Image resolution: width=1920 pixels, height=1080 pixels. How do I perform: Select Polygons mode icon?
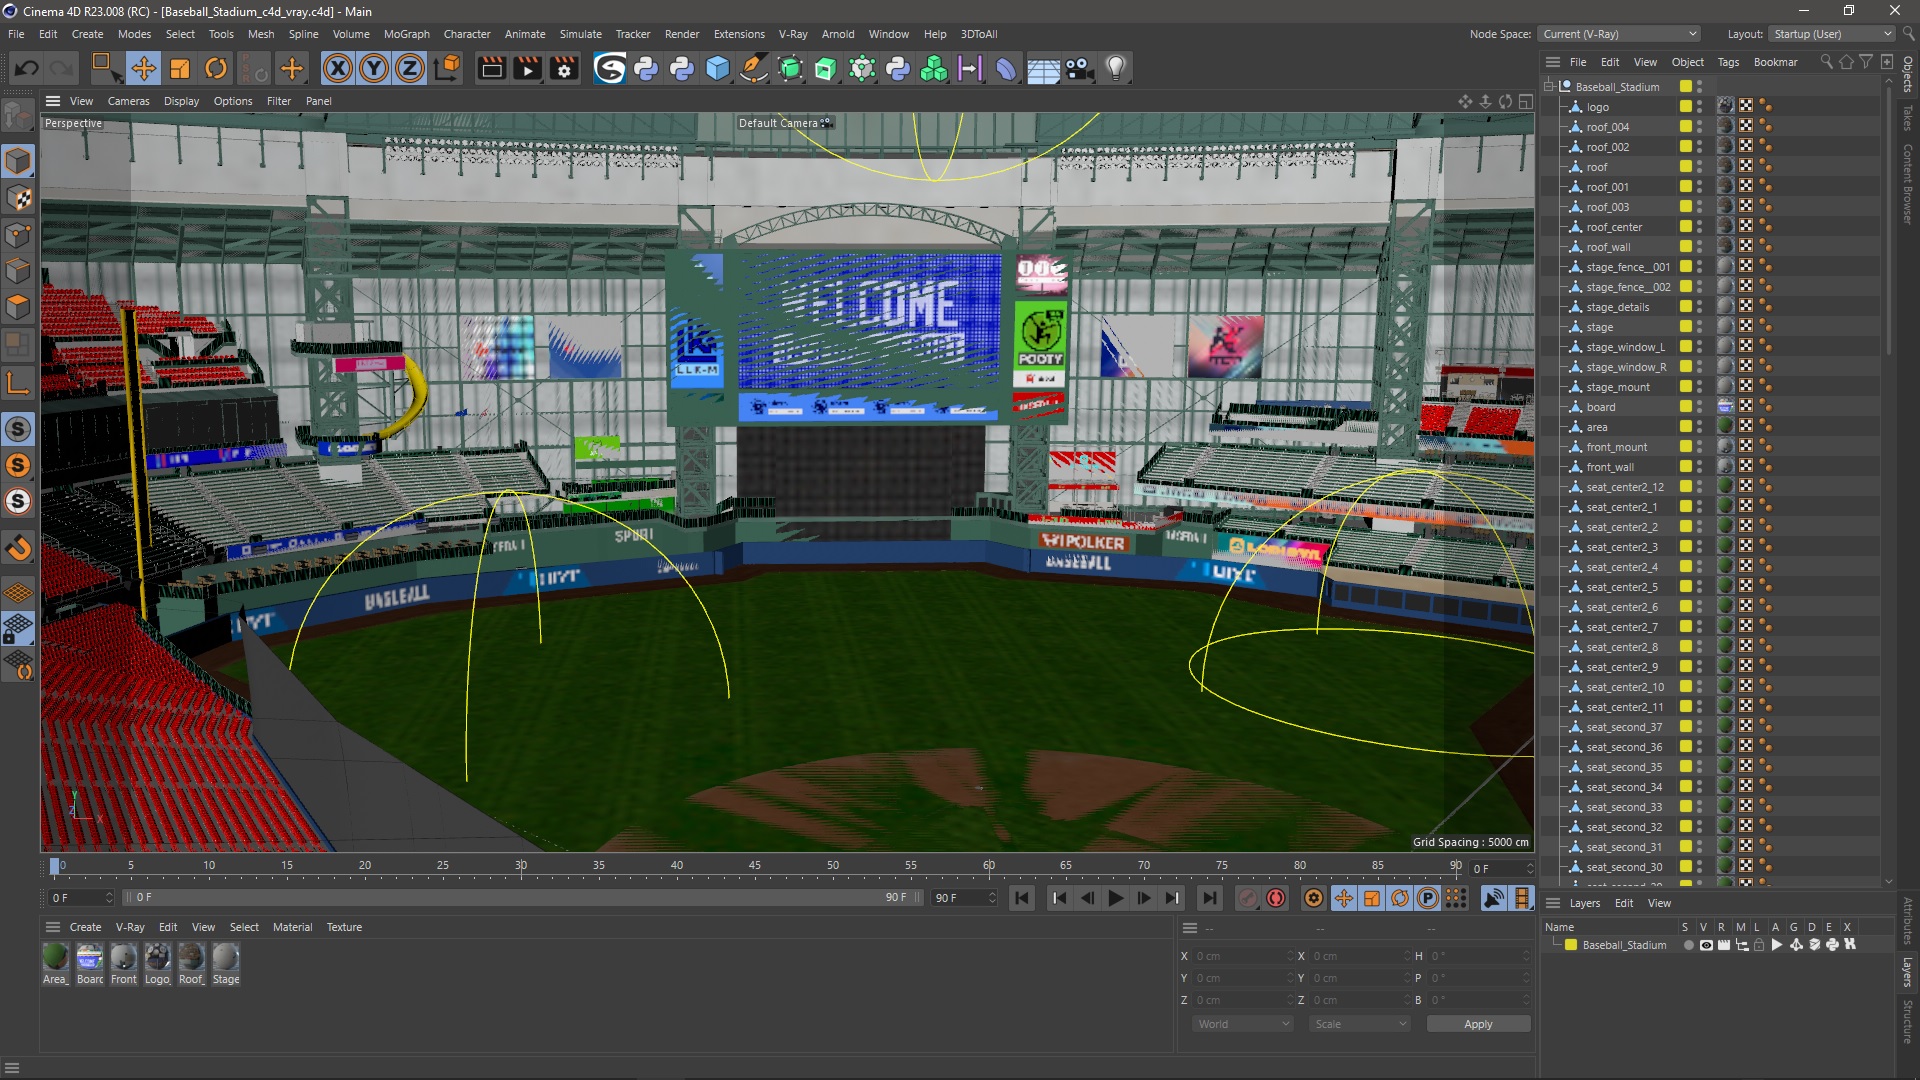tap(18, 307)
